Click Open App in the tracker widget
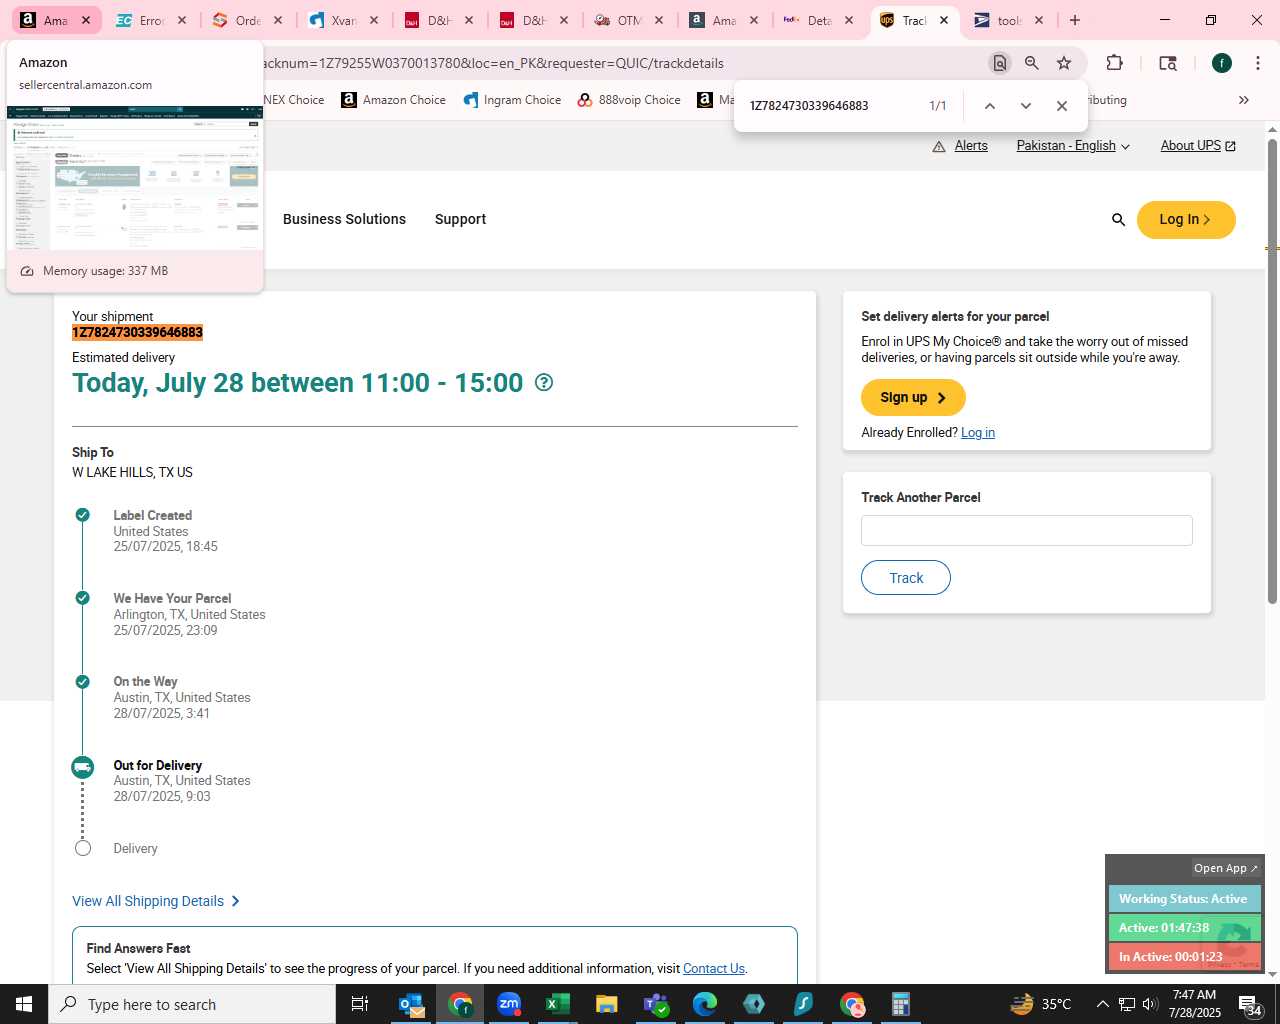1280x1024 pixels. click(x=1226, y=868)
